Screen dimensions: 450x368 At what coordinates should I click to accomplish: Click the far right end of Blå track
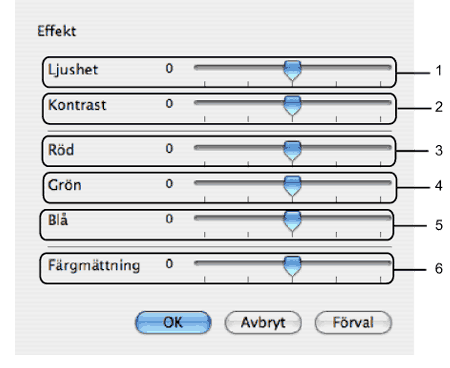(x=388, y=218)
